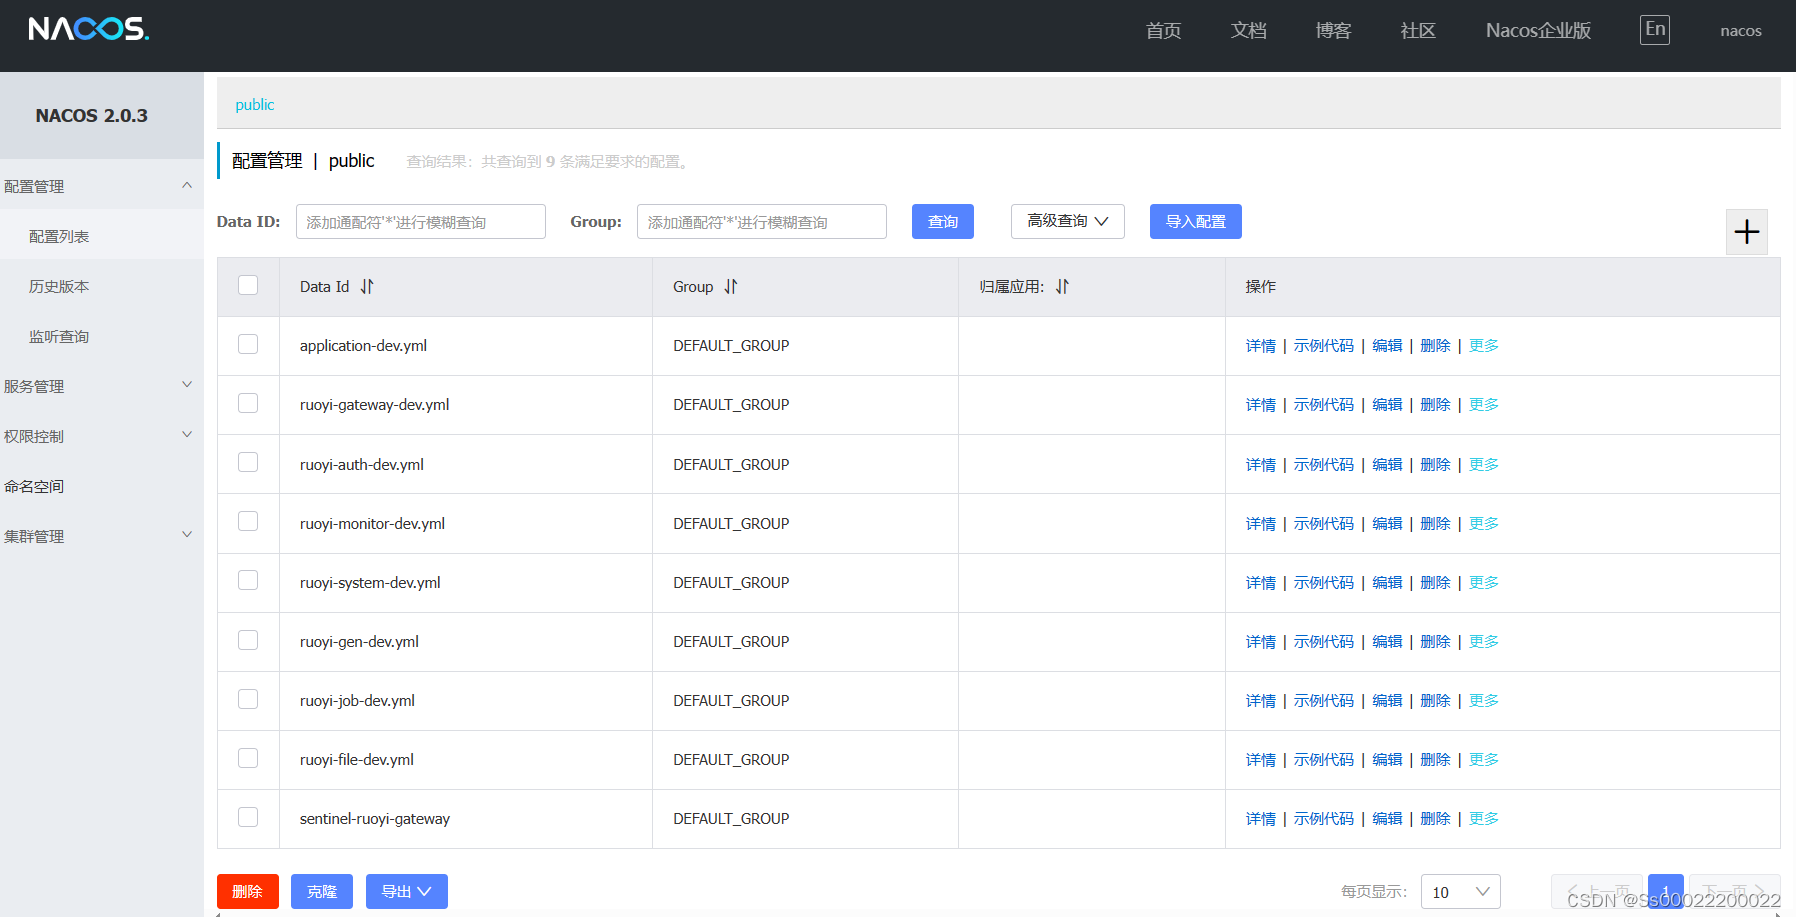1796x917 pixels.
Task: Sort the table by Data Id
Action: [367, 286]
